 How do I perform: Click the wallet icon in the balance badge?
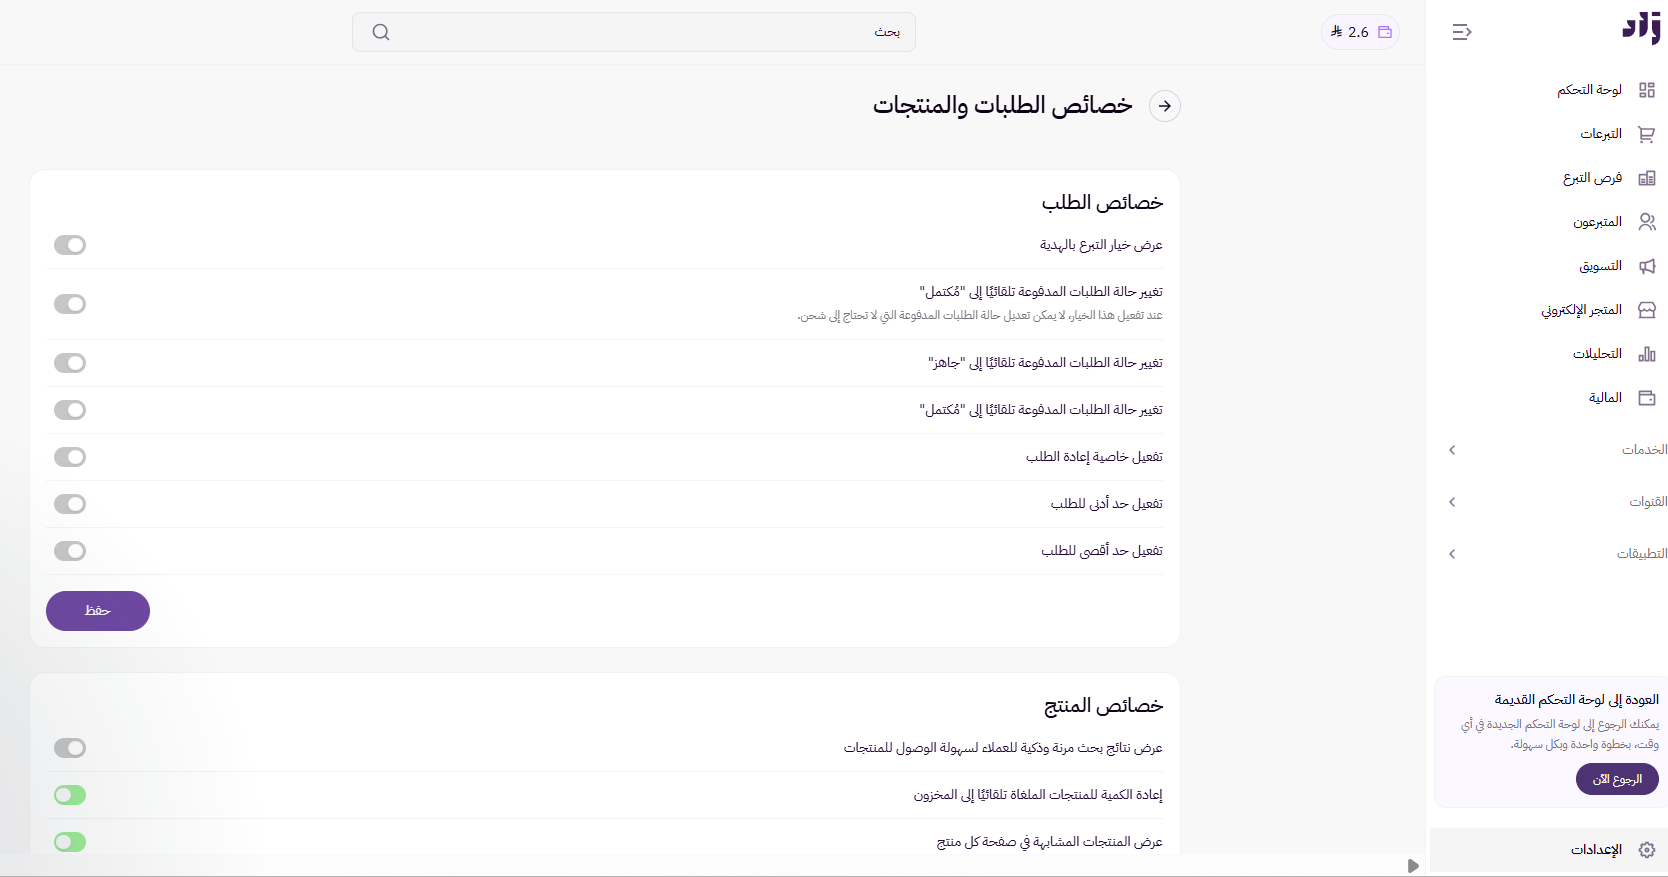pyautogui.click(x=1385, y=32)
